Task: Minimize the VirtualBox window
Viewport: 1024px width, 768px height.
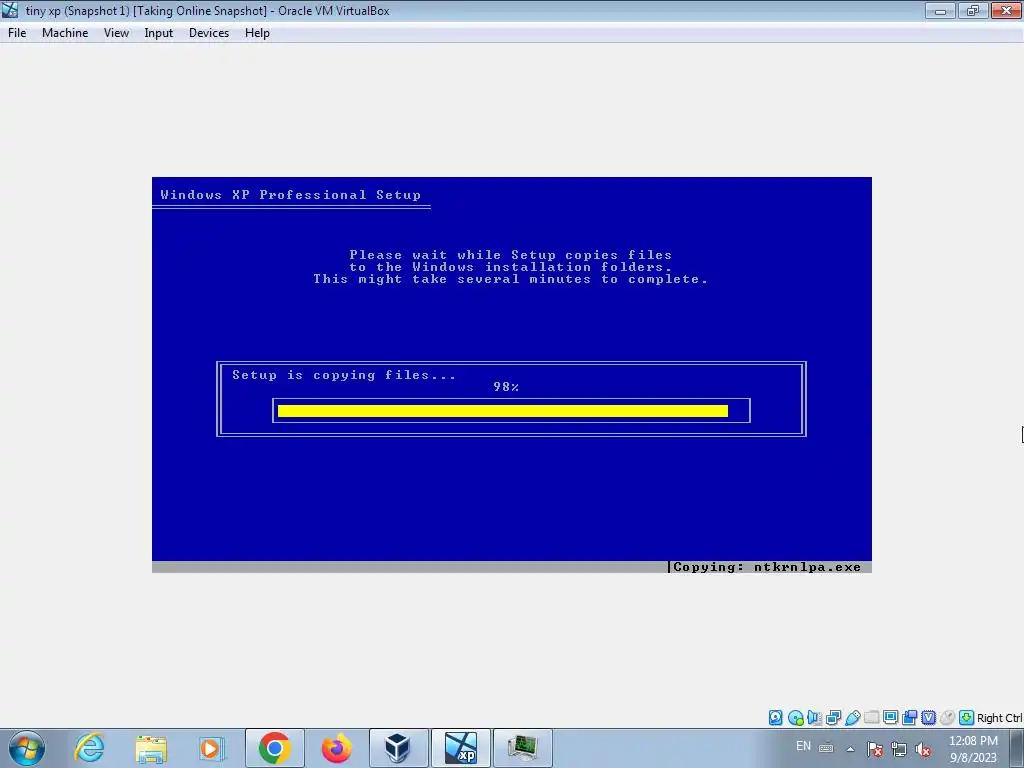Action: click(940, 10)
